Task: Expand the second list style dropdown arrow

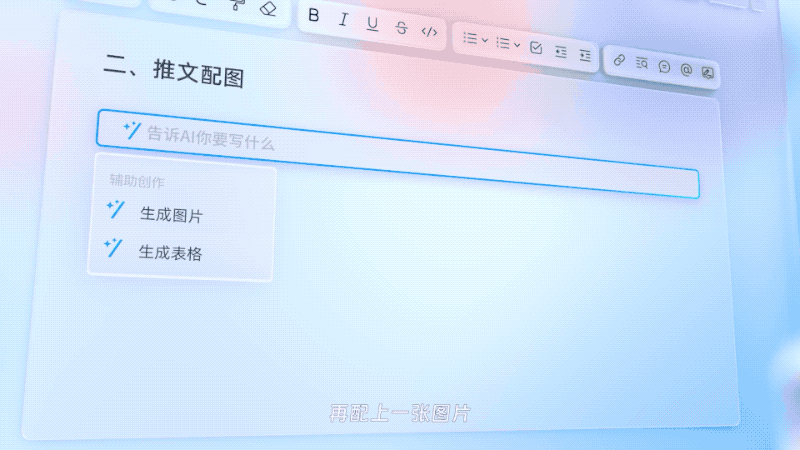Action: pos(517,45)
